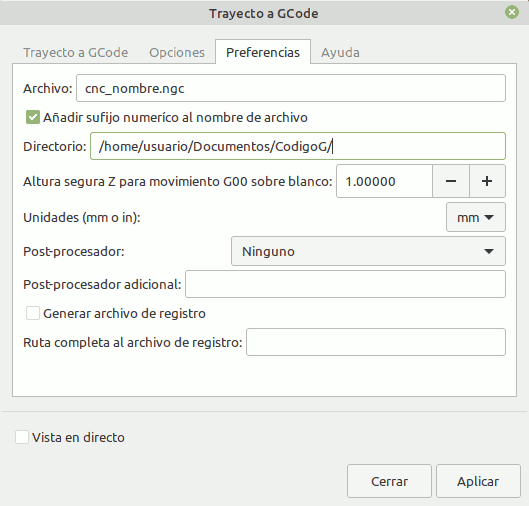Uncheck Añadir sufijo numérico al nombre de archivo
This screenshot has width=529, height=506.
33,117
